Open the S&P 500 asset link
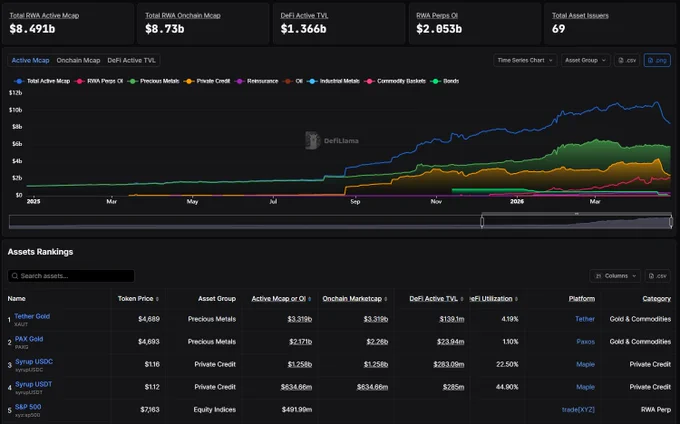 point(28,407)
